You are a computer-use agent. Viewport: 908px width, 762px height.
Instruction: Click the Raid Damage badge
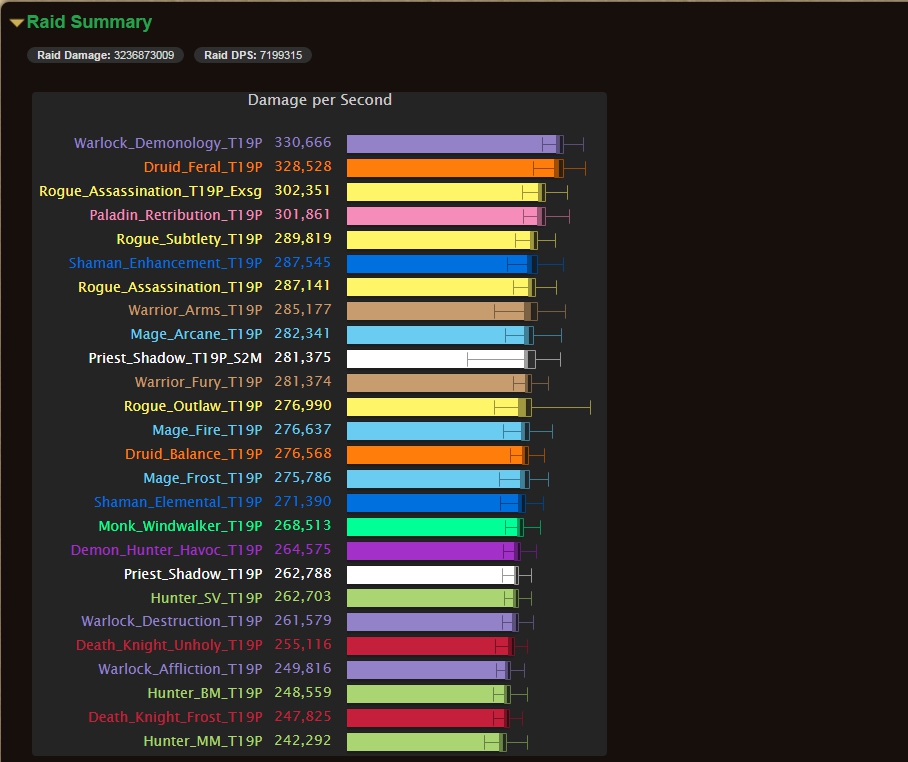pyautogui.click(x=105, y=55)
